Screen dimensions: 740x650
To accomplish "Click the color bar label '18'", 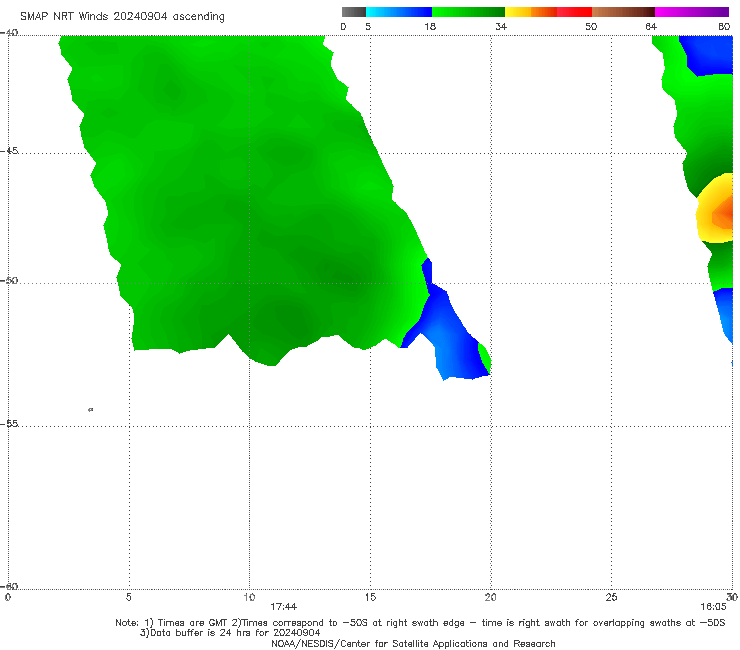I will coord(430,27).
